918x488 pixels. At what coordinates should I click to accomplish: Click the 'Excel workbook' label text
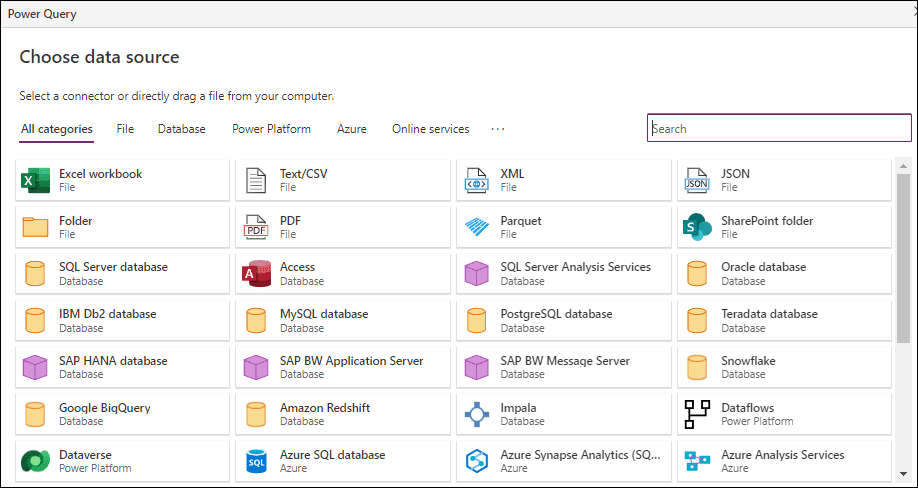[101, 174]
